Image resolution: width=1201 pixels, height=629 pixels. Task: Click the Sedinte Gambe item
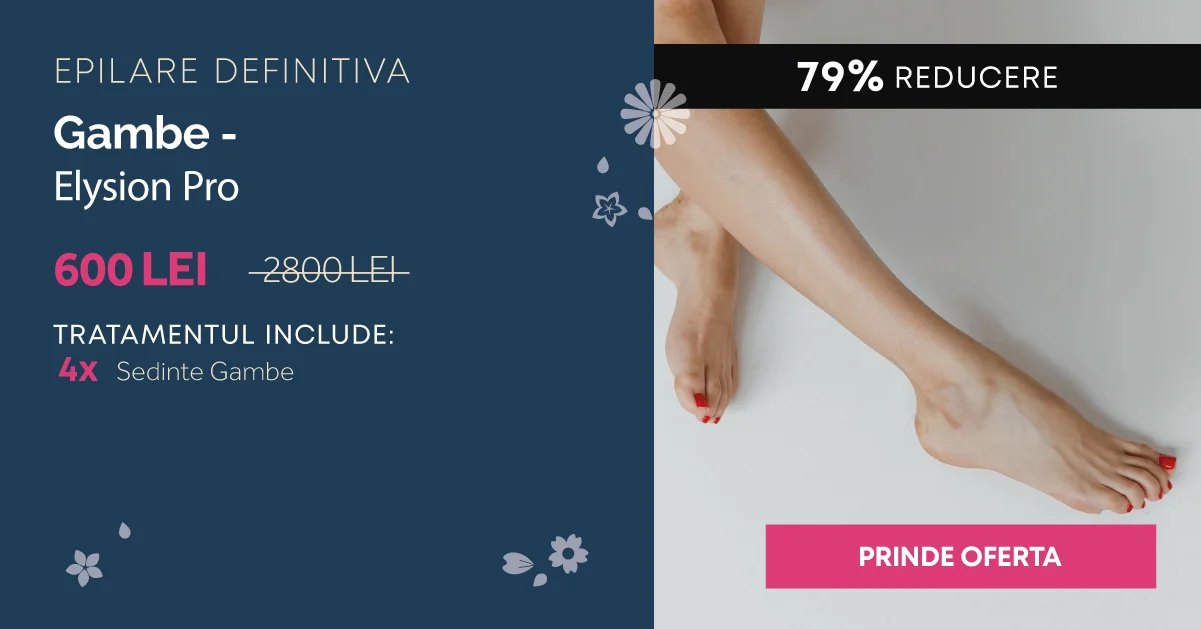(x=205, y=373)
